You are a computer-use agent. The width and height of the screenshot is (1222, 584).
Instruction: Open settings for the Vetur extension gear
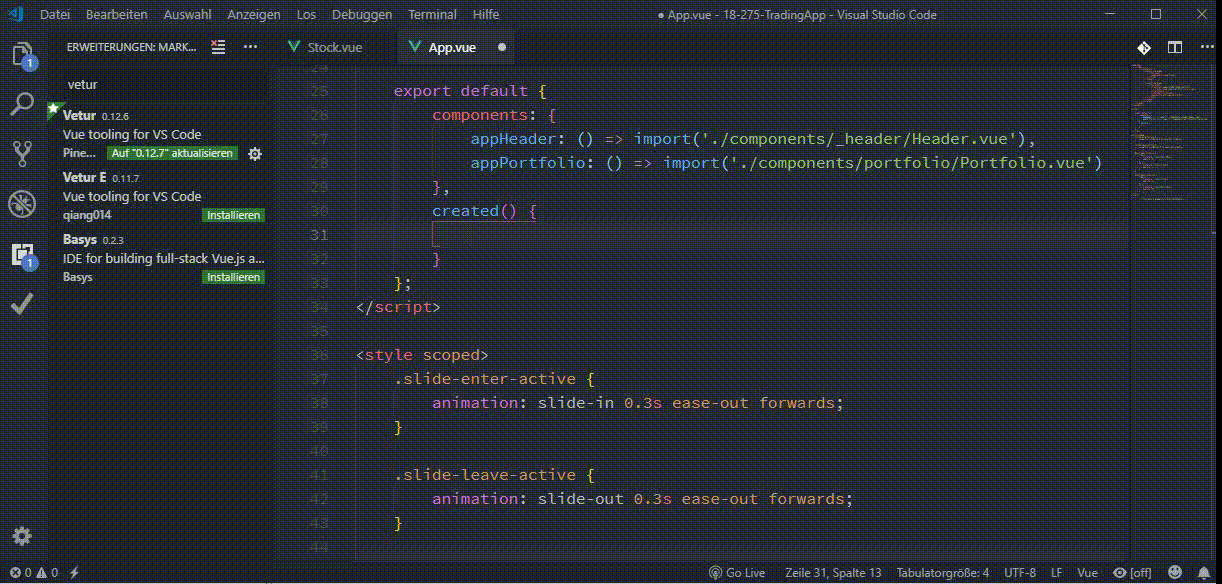(255, 154)
